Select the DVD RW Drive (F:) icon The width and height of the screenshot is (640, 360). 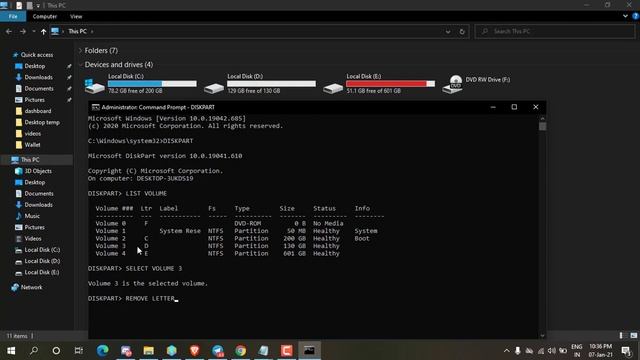452,84
